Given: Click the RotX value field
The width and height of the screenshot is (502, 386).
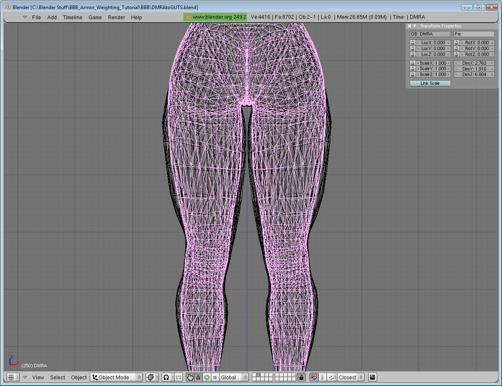Looking at the screenshot, I should click(x=477, y=43).
